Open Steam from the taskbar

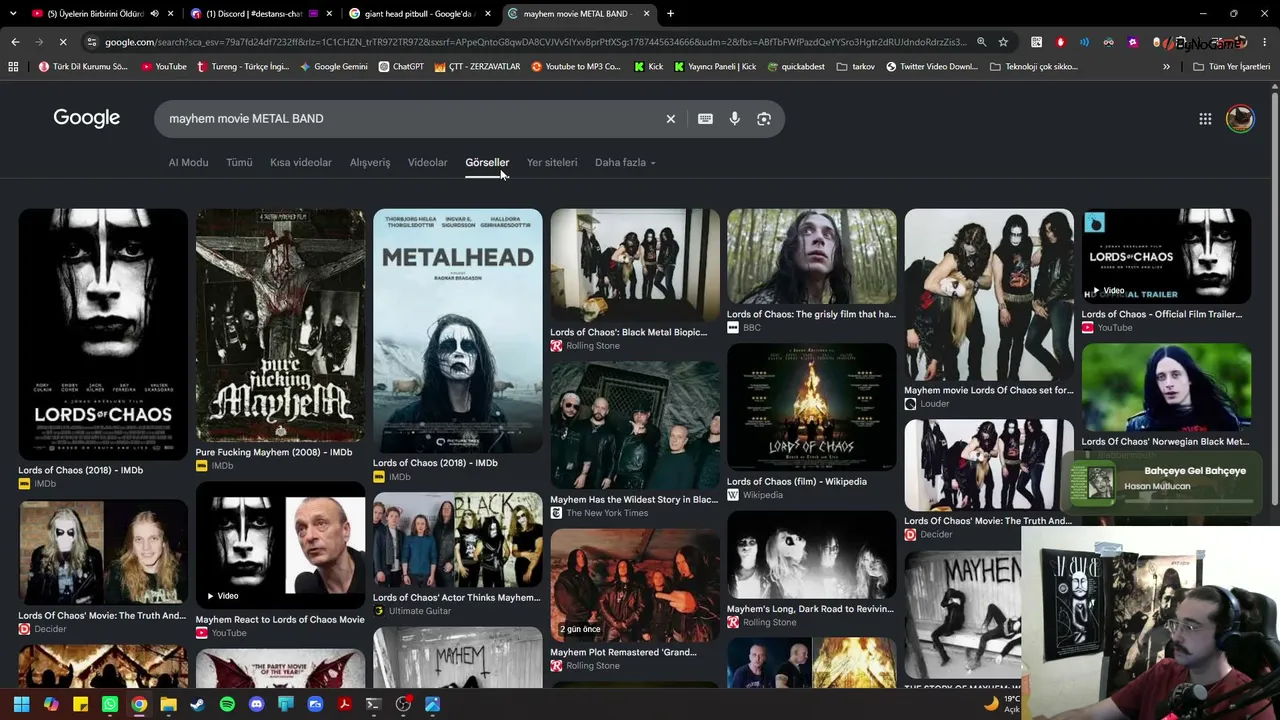[198, 704]
